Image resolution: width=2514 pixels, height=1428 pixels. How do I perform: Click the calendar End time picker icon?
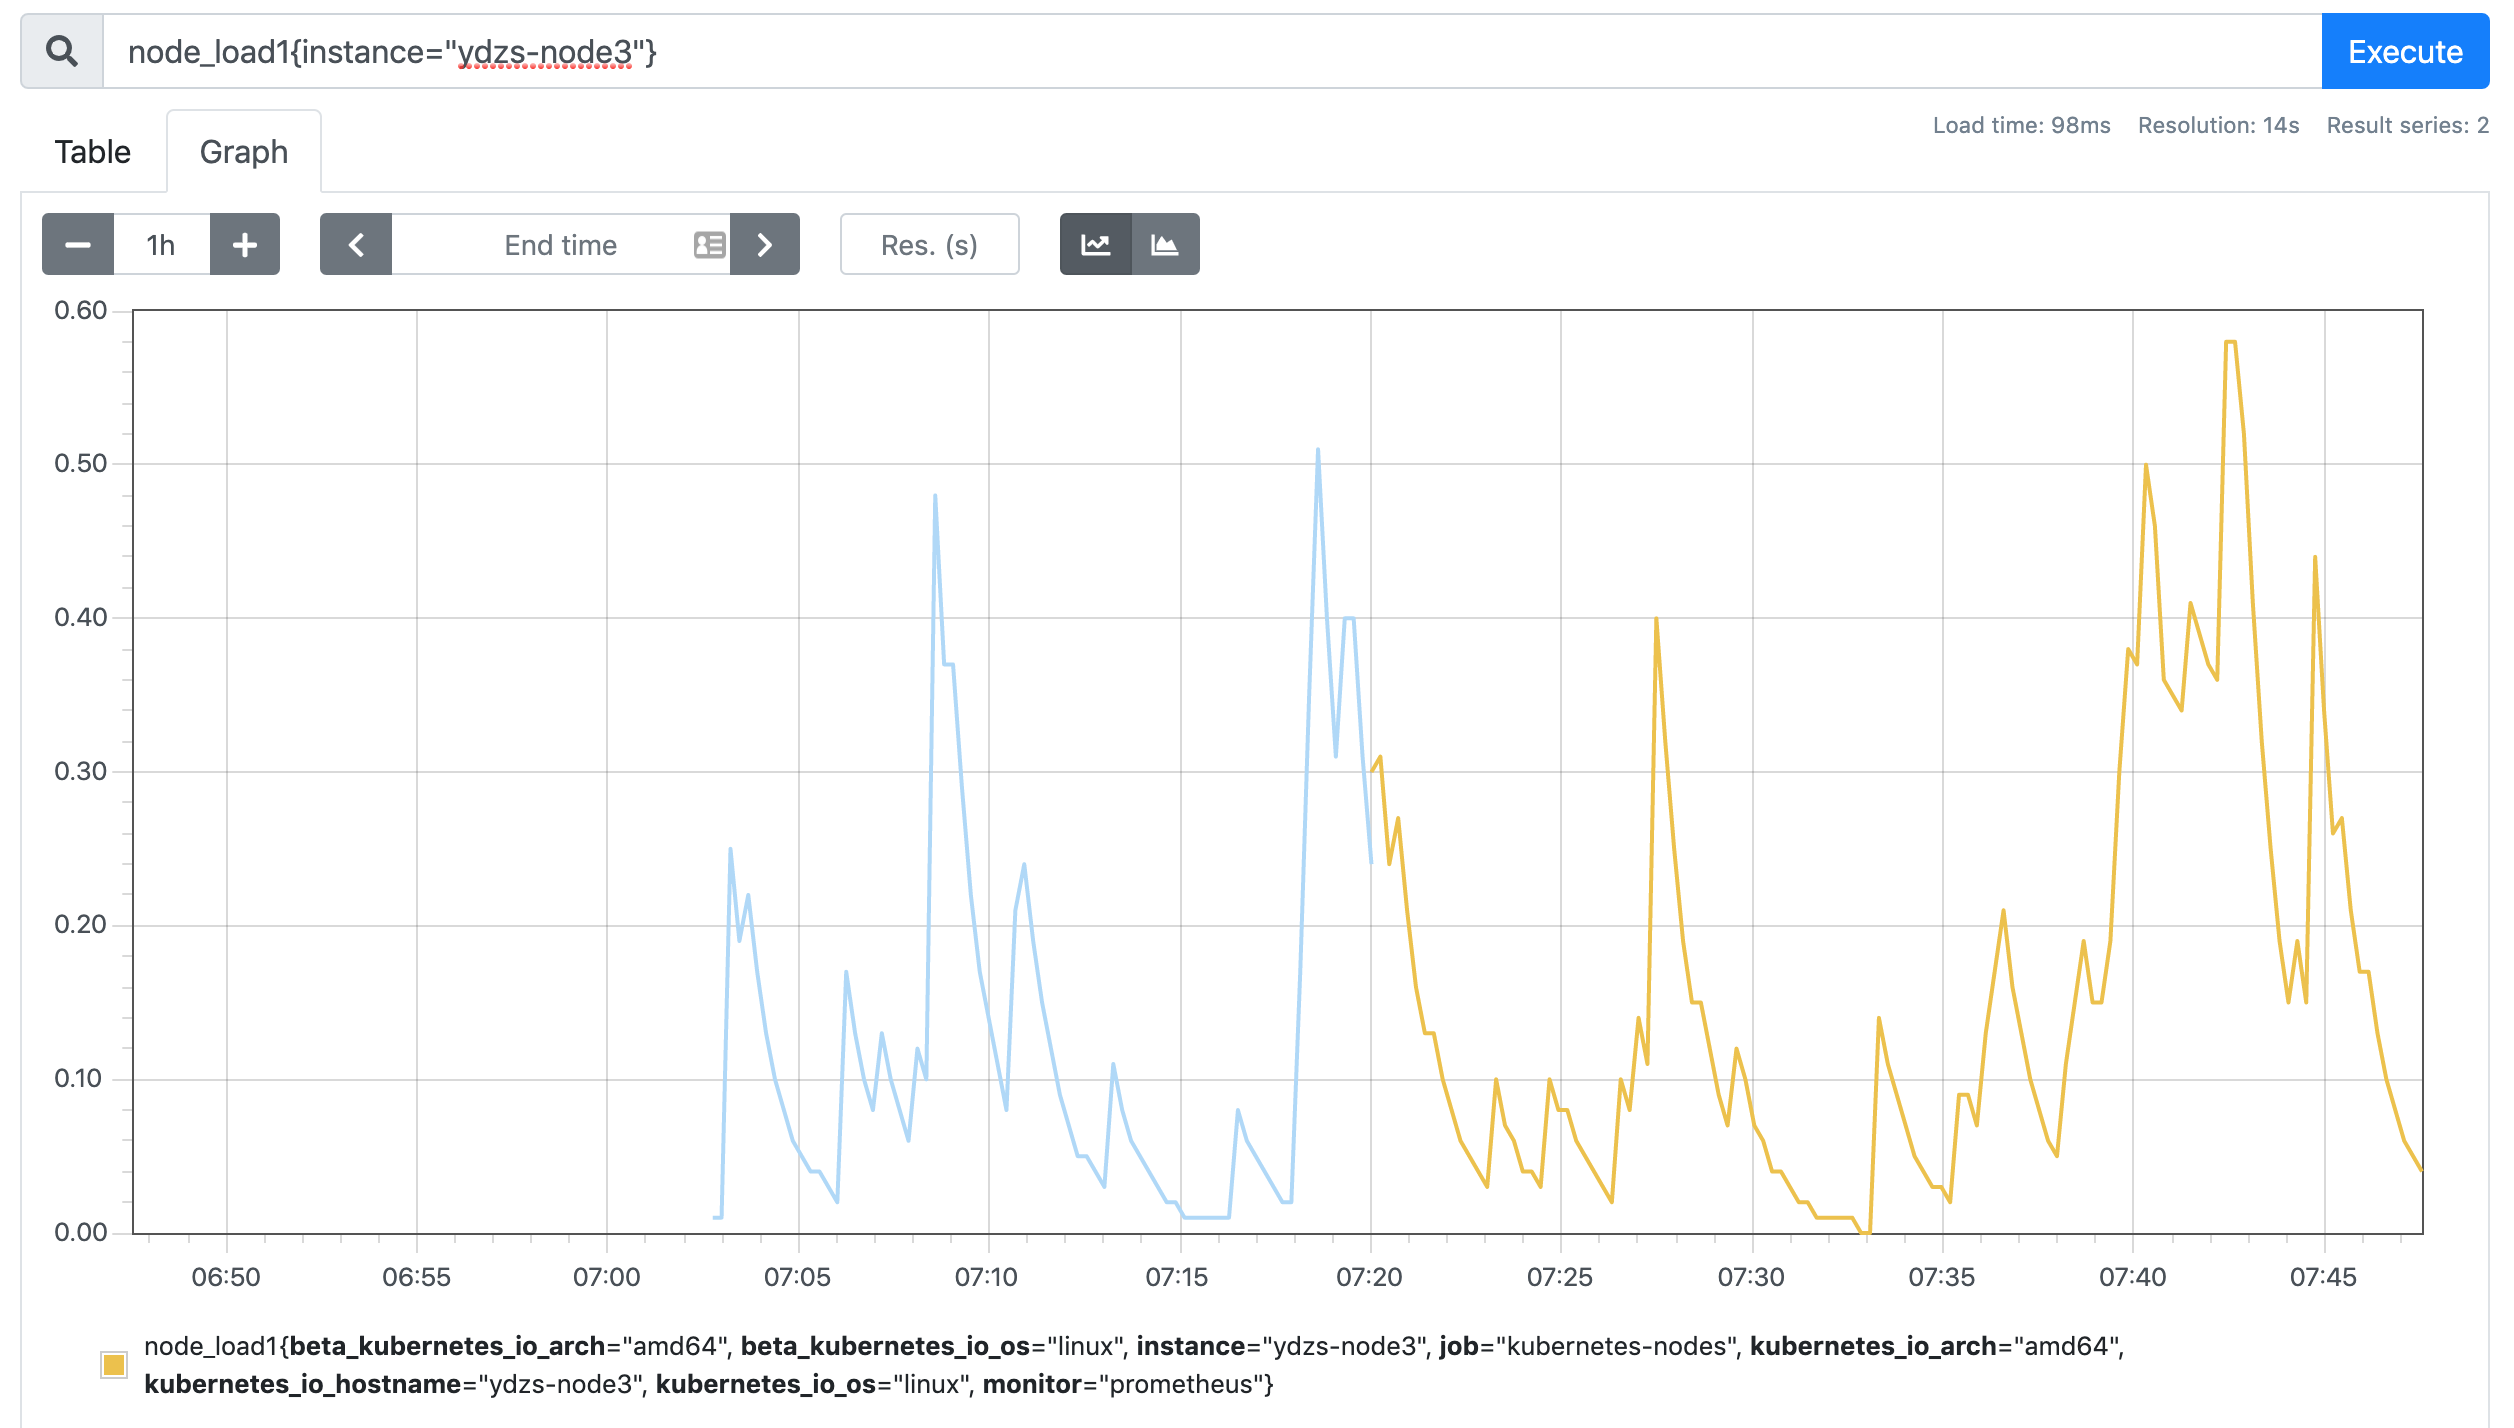pos(710,243)
